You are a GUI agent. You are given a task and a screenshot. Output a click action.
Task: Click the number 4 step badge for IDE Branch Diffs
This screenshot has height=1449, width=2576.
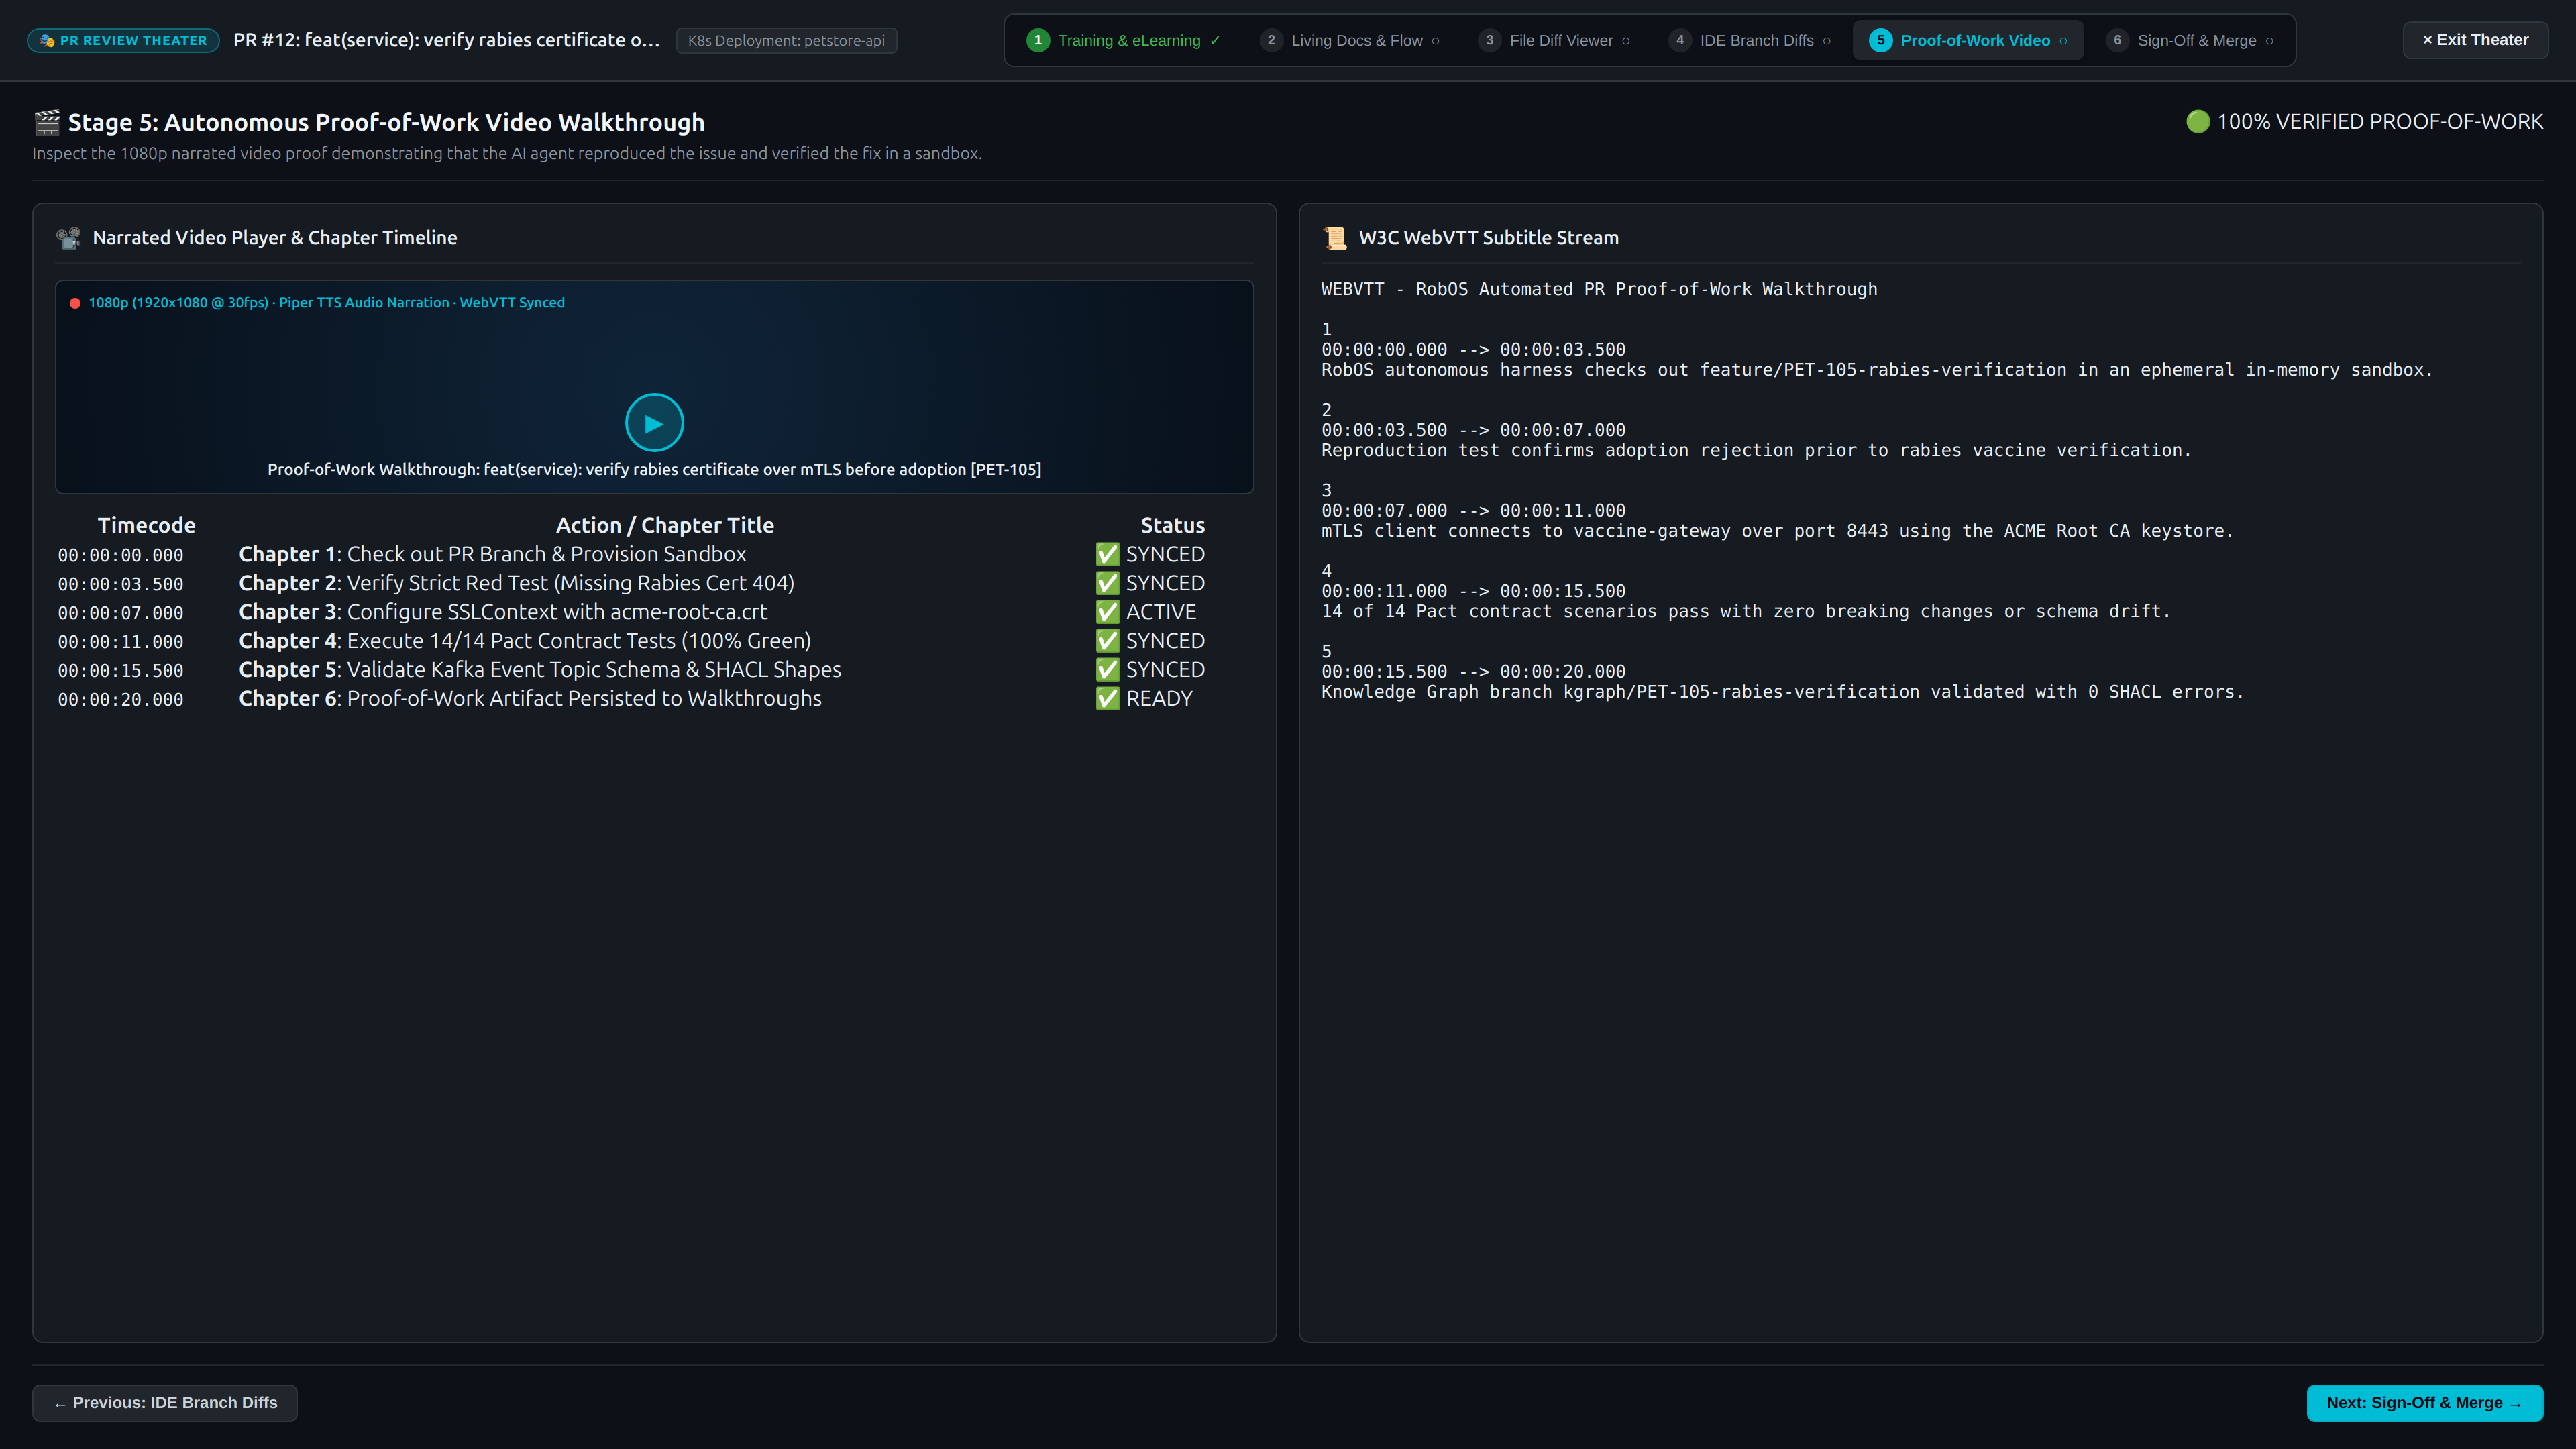coord(1680,40)
